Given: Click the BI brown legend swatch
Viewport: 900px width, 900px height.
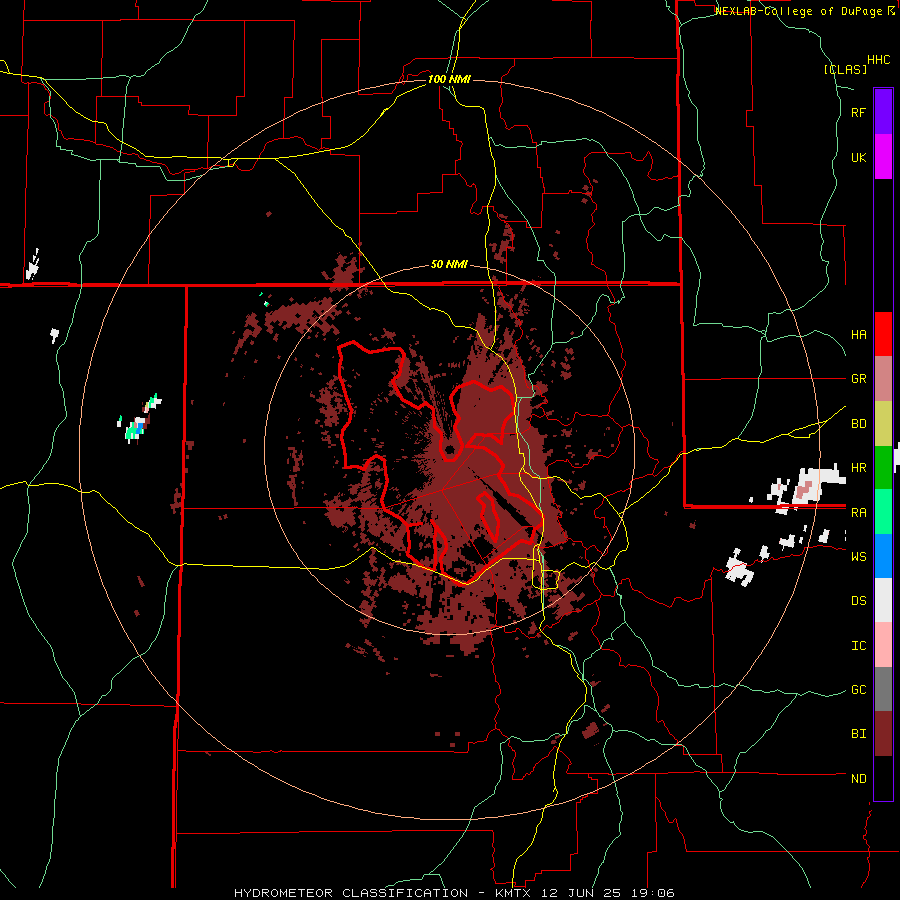Looking at the screenshot, I should pyautogui.click(x=883, y=734).
